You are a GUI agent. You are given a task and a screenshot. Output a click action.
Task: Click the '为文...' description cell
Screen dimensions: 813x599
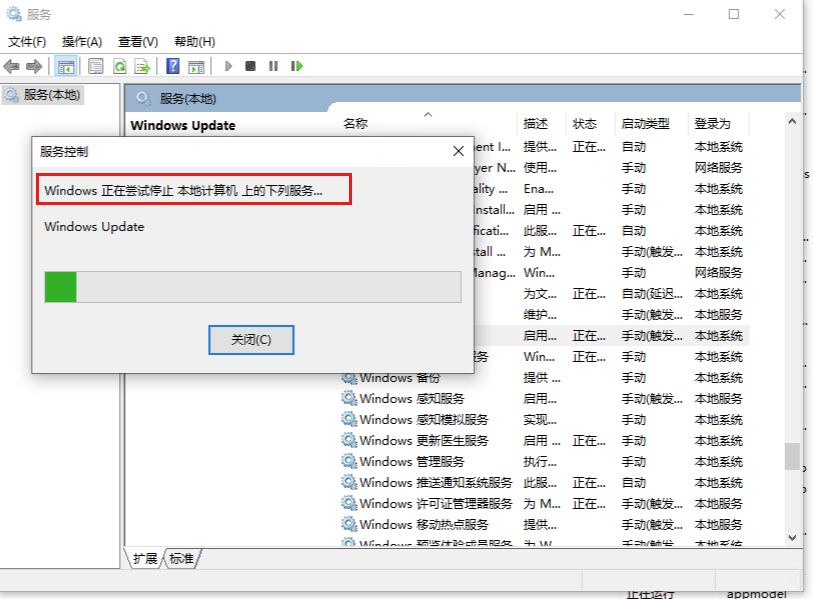pyautogui.click(x=540, y=294)
